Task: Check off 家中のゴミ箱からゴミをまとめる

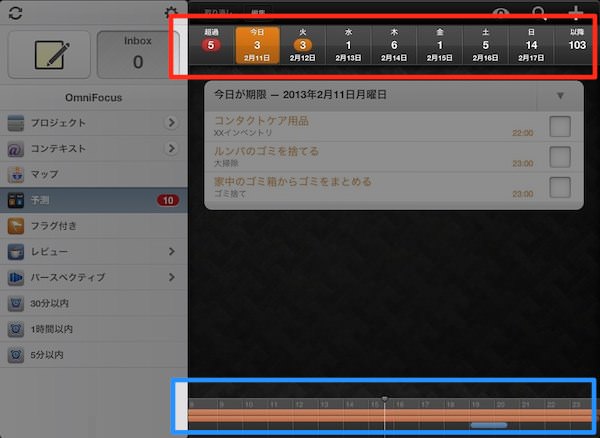Action: tap(560, 187)
